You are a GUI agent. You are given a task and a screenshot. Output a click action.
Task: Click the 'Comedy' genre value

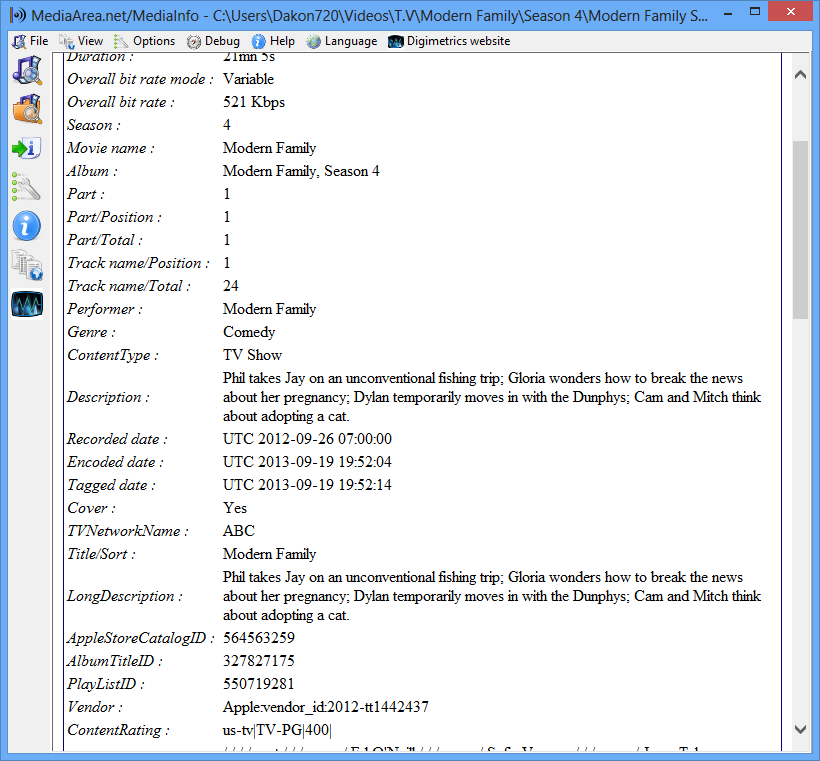point(249,332)
